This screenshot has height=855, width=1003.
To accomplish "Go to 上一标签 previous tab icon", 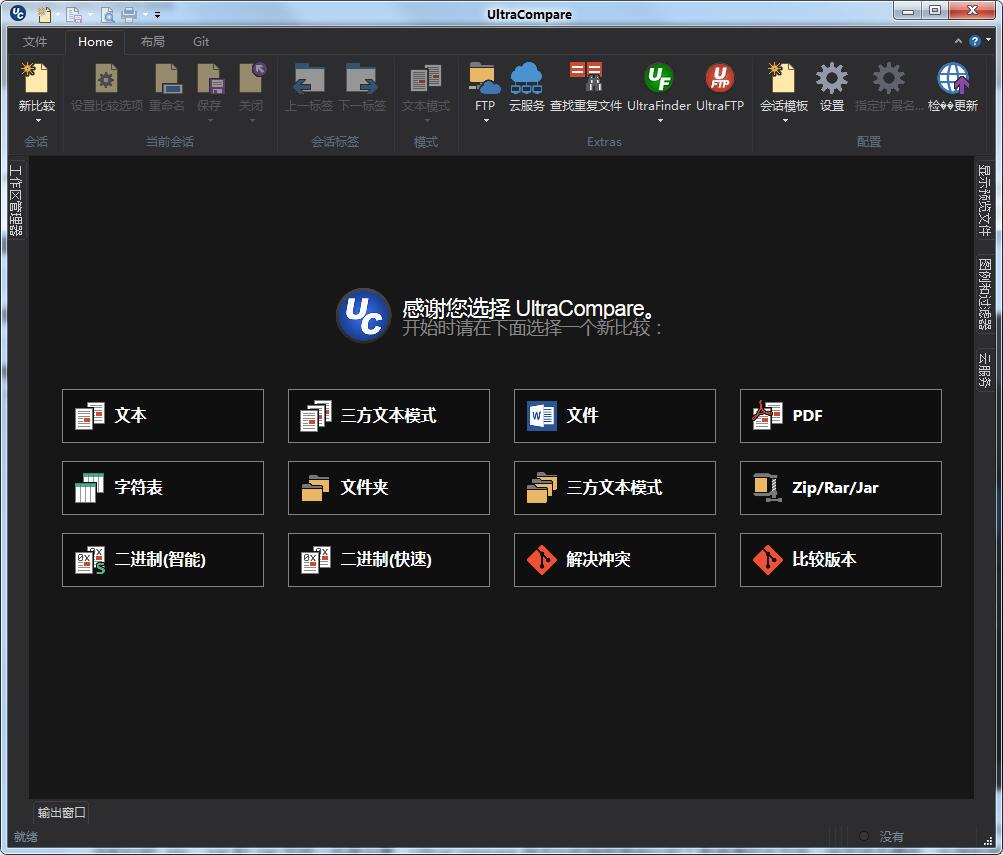I will coord(309,79).
